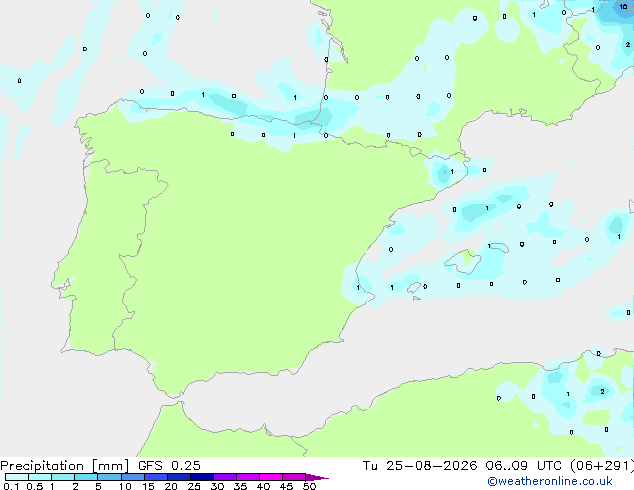Pick the 10–15 mm legend swatch
634x490 pixels.
[x=132, y=477]
